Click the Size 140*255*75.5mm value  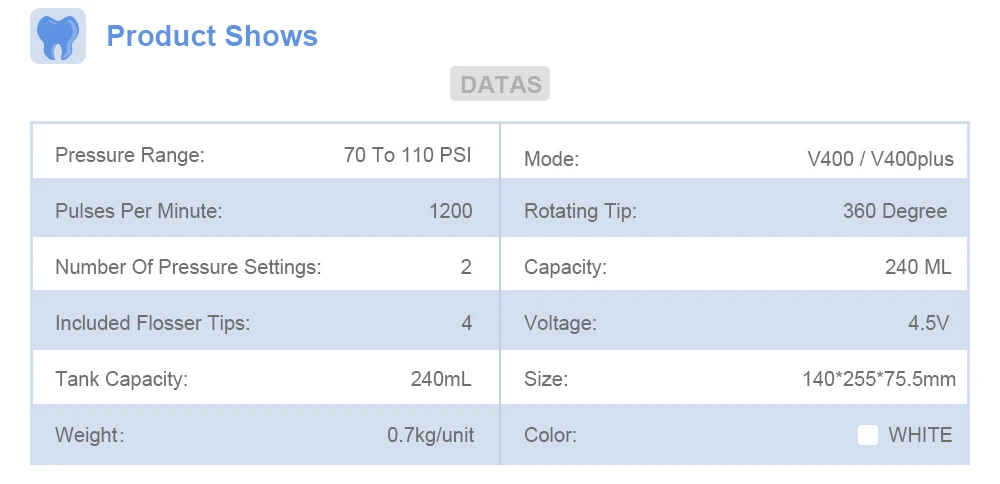pyautogui.click(x=879, y=379)
